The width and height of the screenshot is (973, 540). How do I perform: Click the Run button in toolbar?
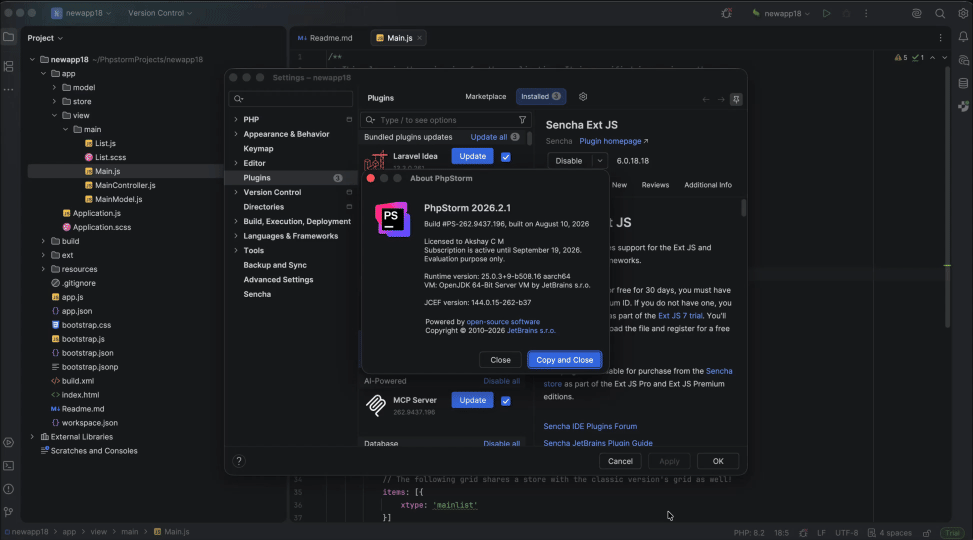point(826,13)
